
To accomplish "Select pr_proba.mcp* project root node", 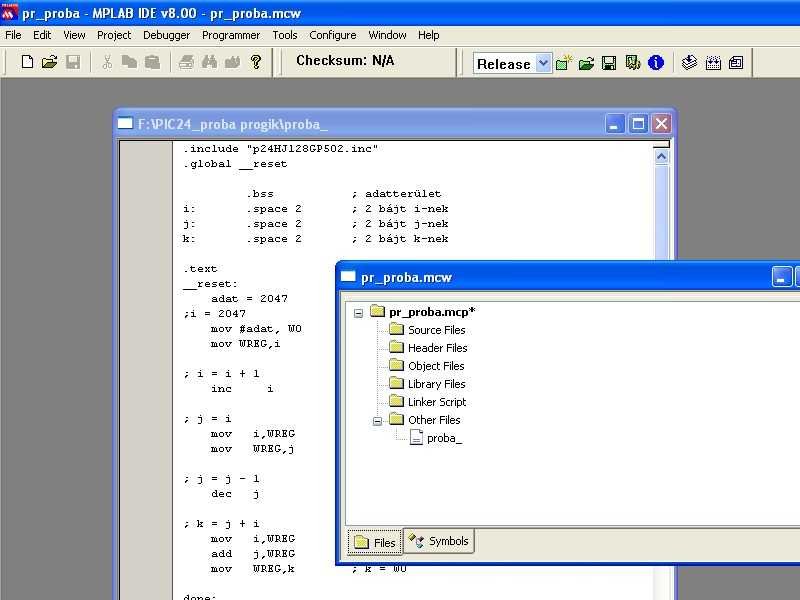I will coord(432,312).
